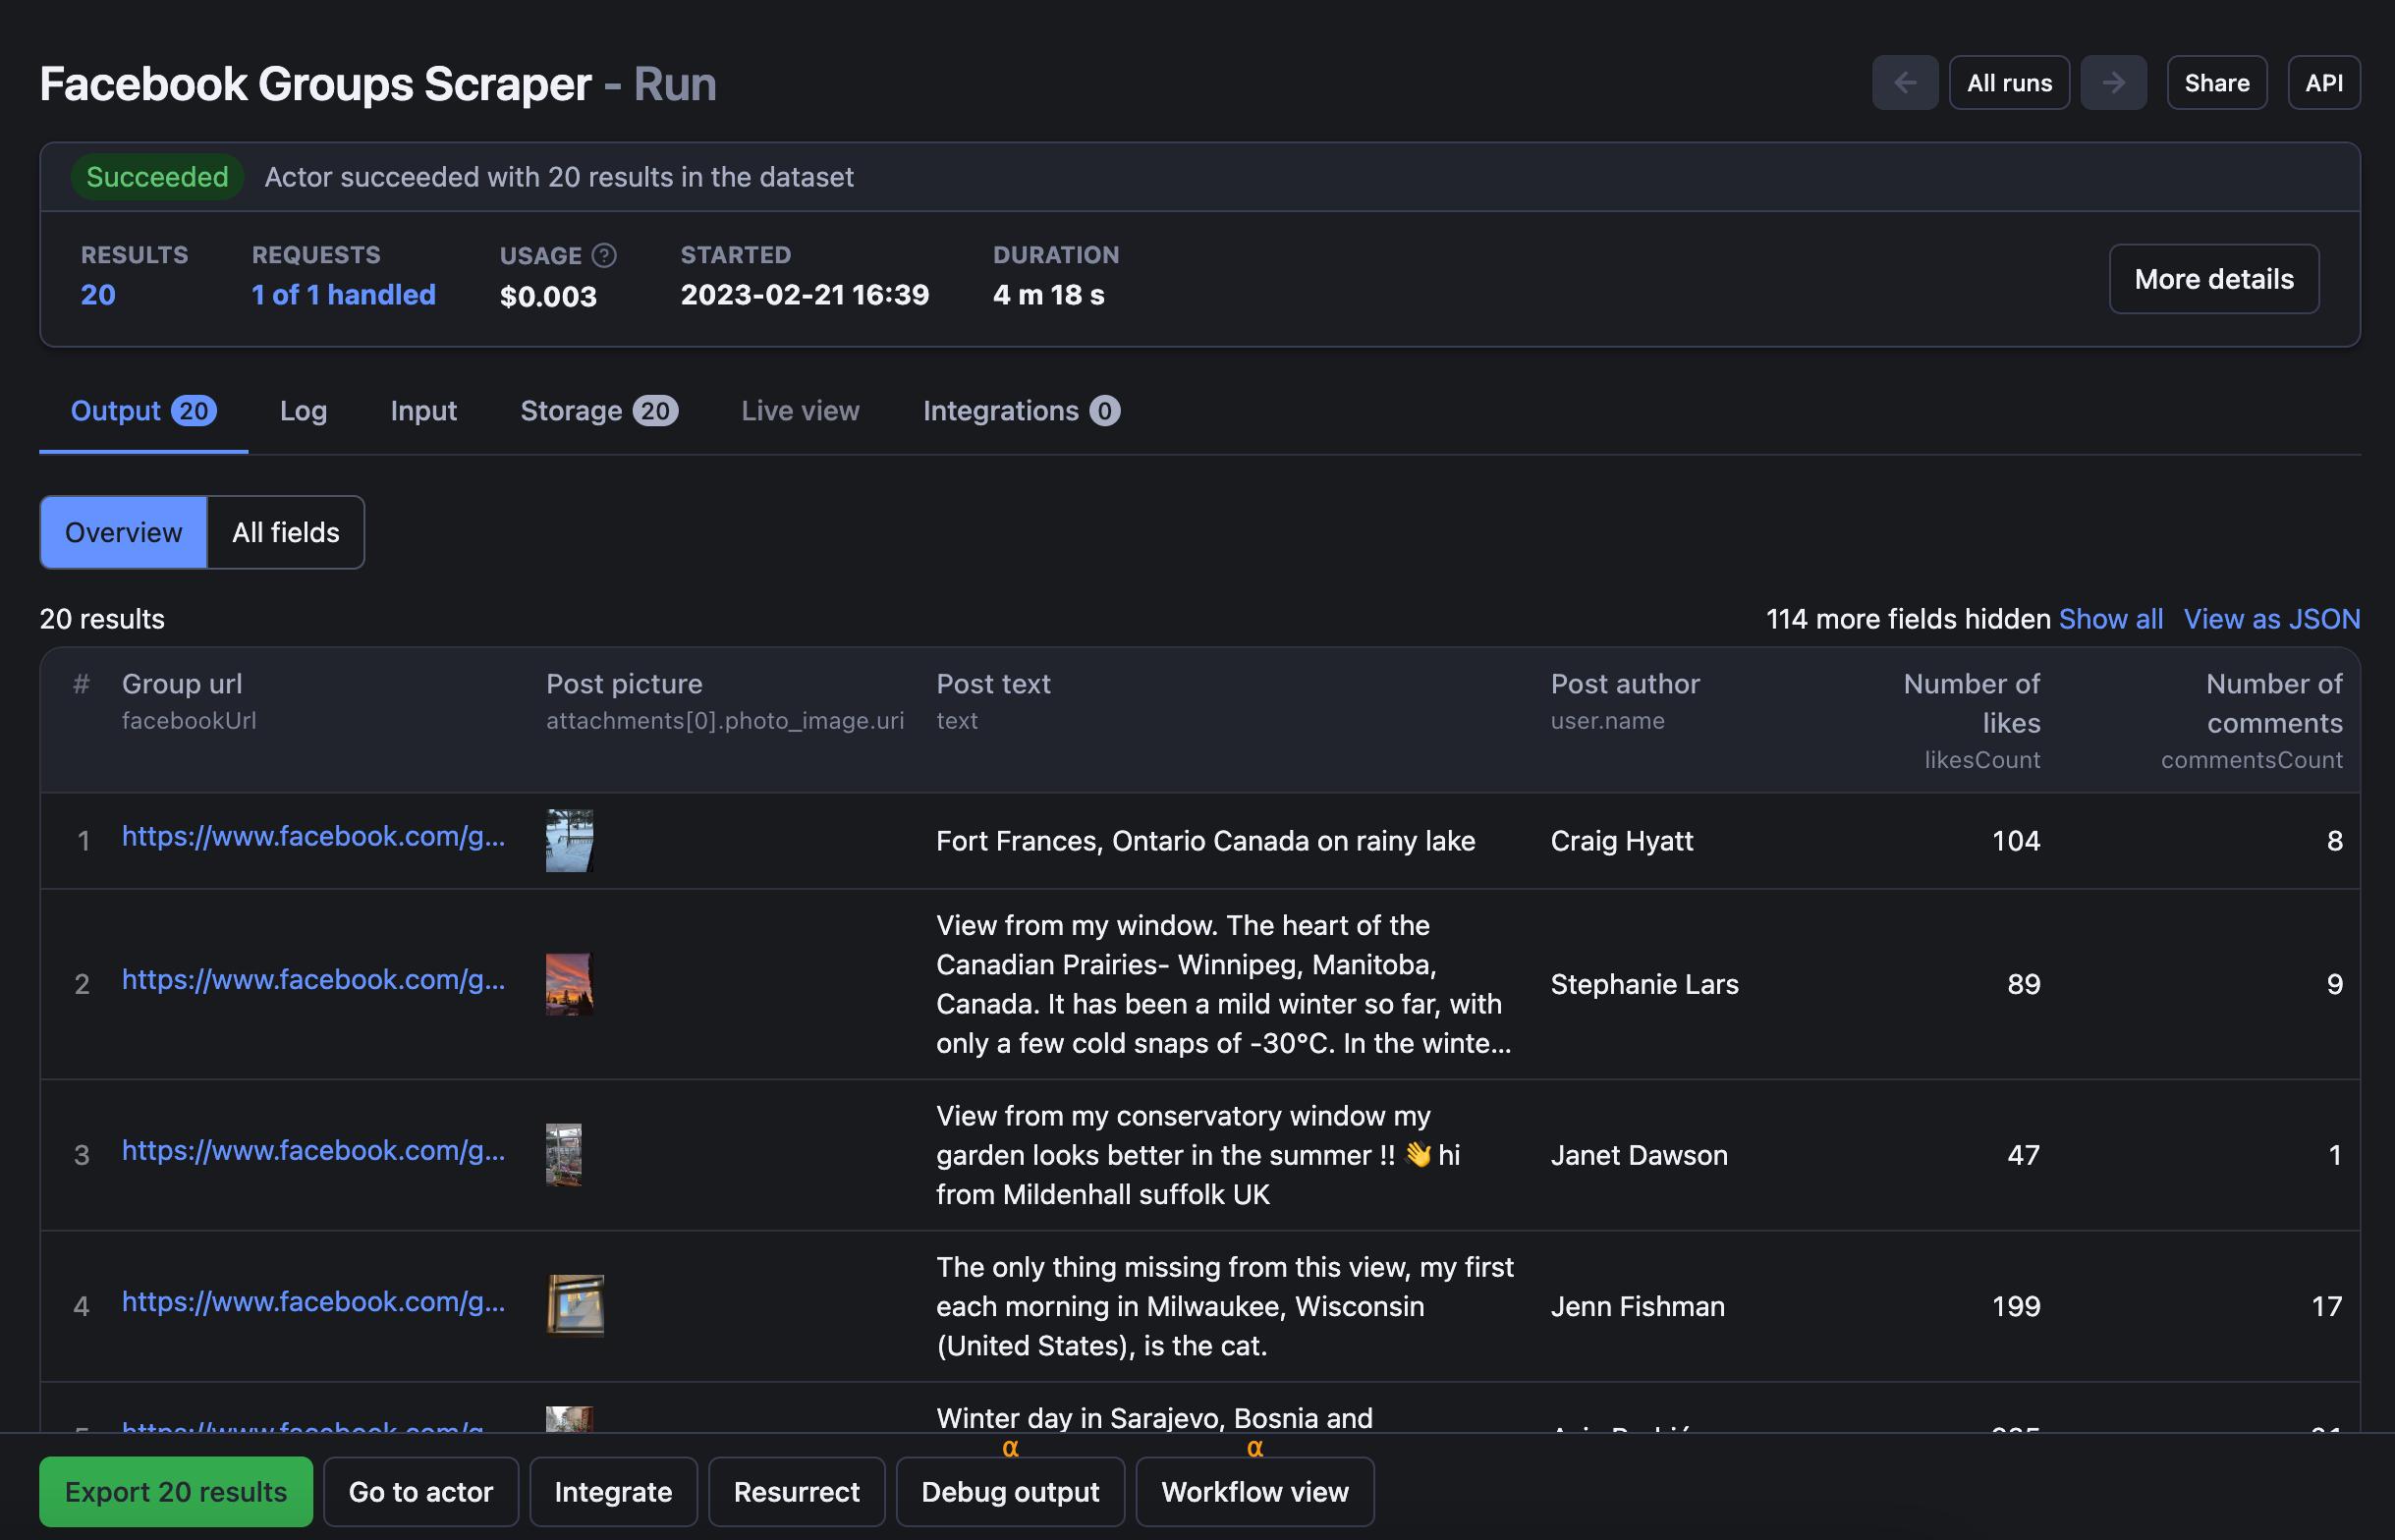Click the Integrate button
Viewport: 2395px width, 1540px height.
click(613, 1492)
